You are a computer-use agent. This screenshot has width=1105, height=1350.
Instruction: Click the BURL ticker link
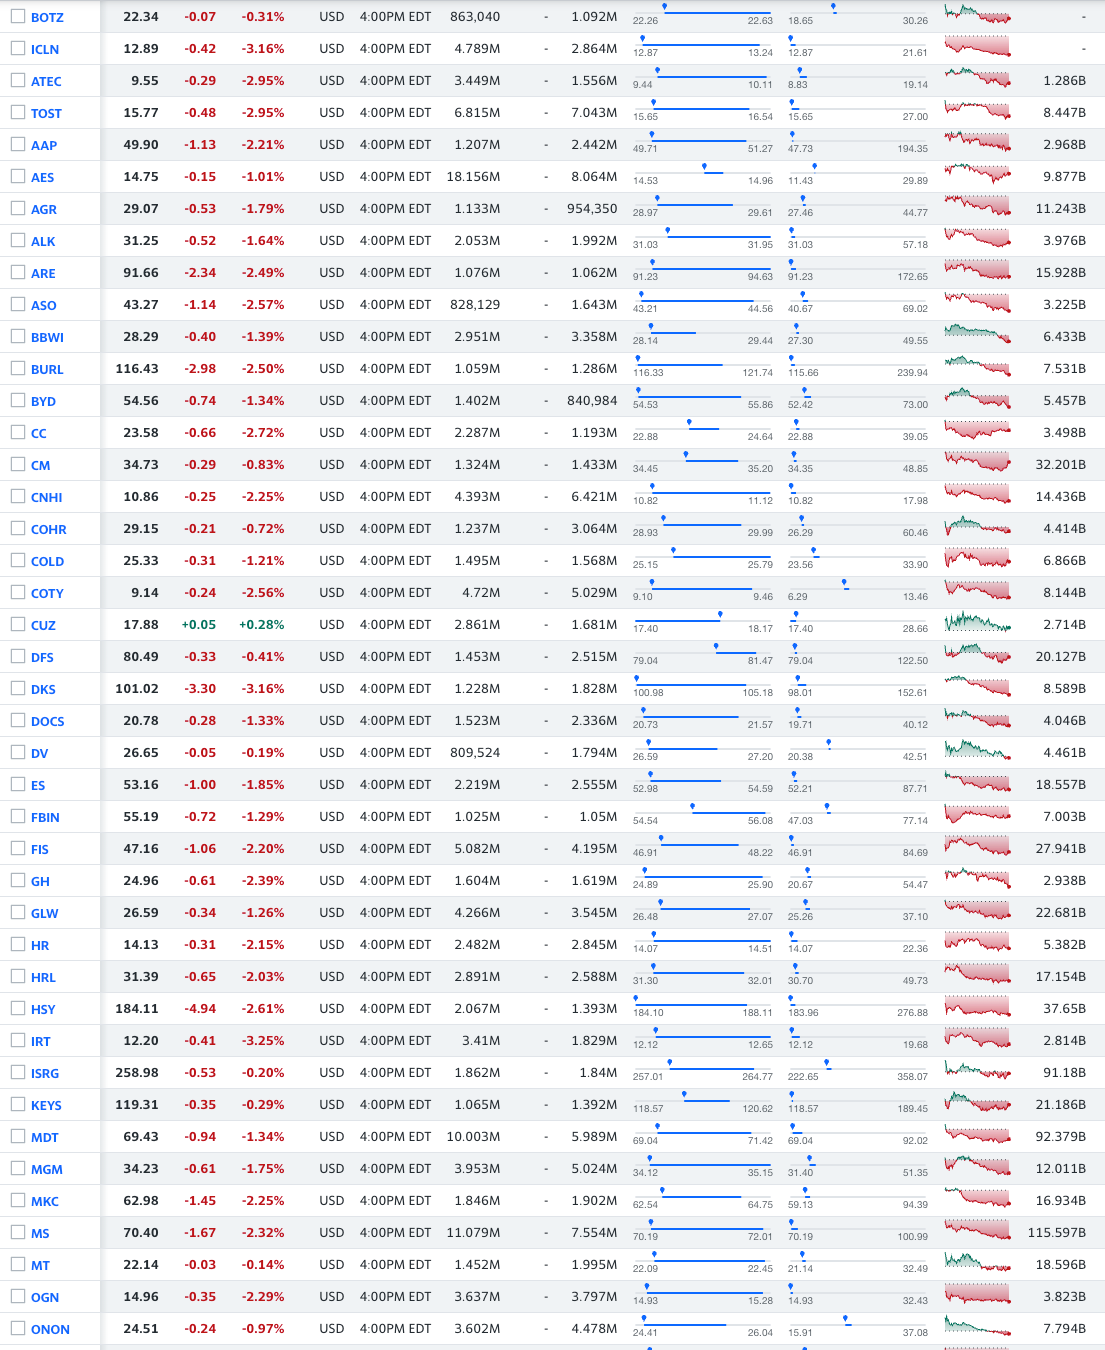[x=47, y=370]
